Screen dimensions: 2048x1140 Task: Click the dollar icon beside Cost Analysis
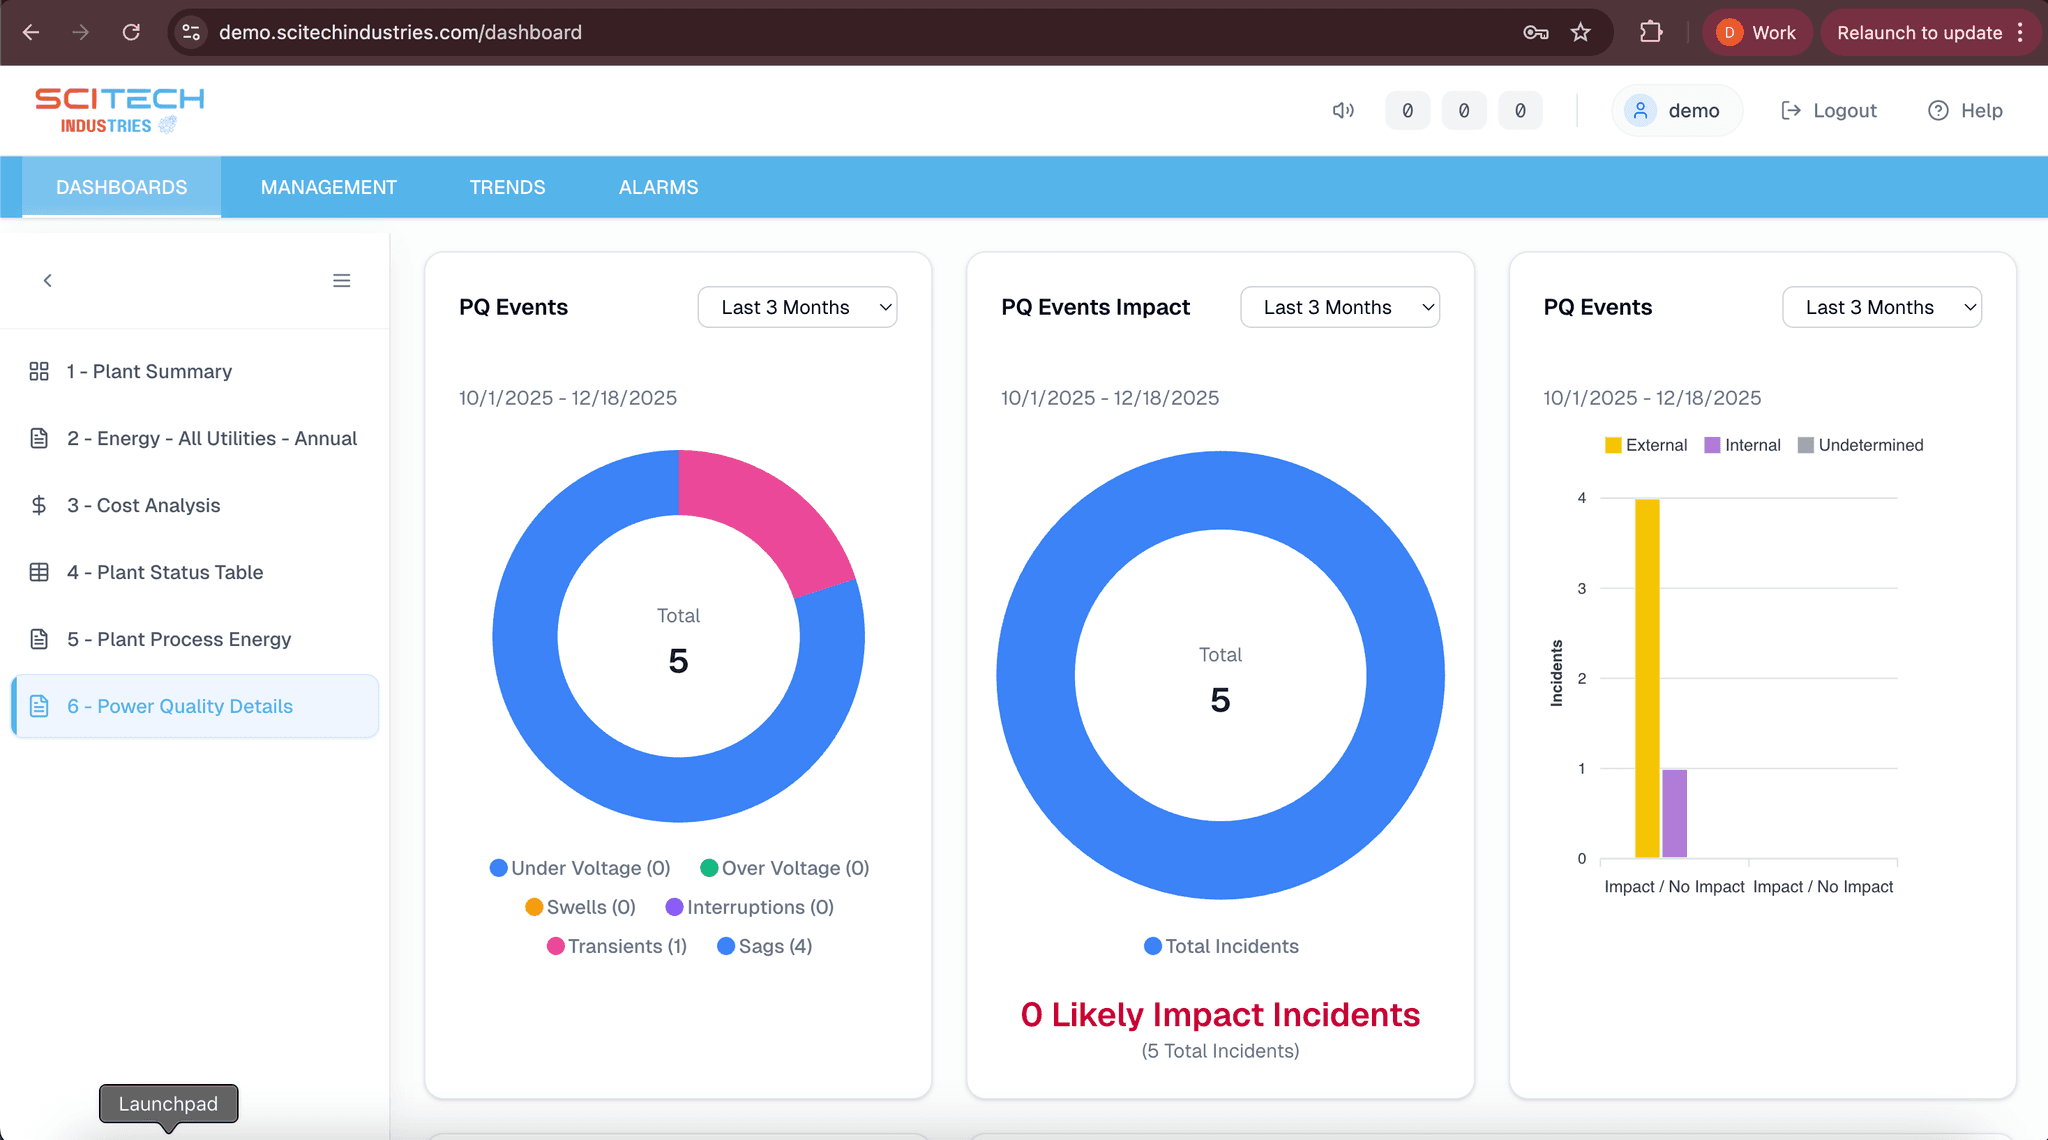pyautogui.click(x=39, y=505)
